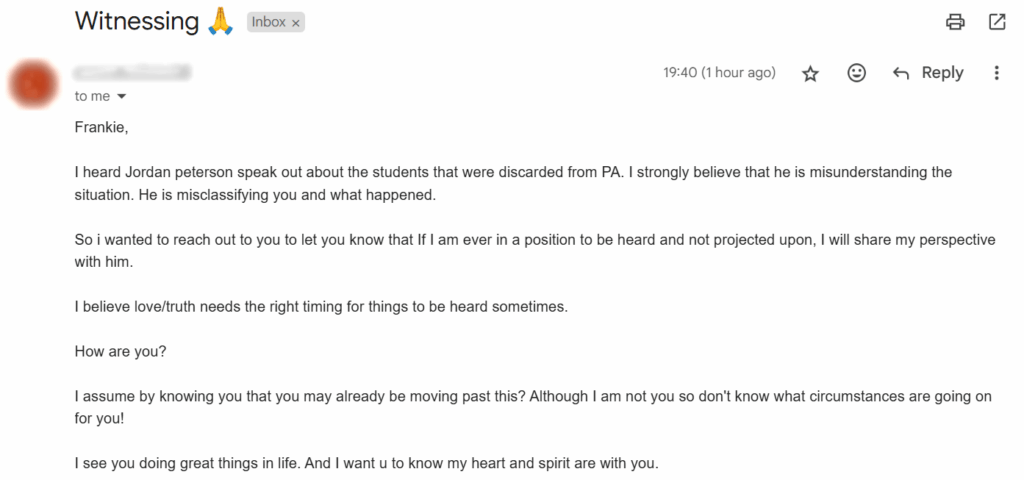The width and height of the screenshot is (1024, 480).
Task: Expand recipient details arrow beside "to me"
Action: tap(122, 97)
